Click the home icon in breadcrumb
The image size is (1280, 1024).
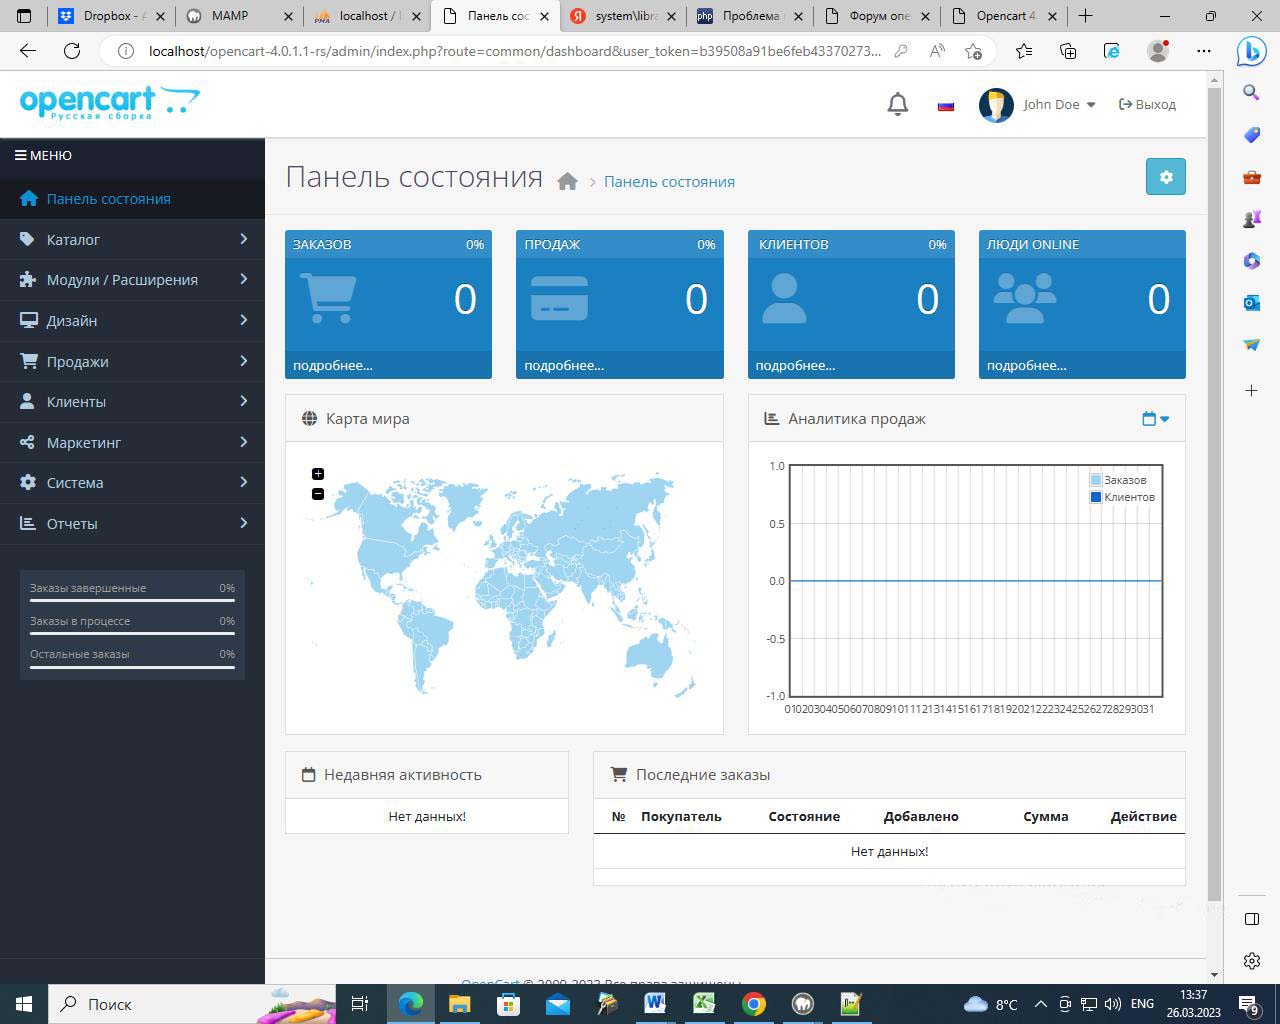coord(567,181)
